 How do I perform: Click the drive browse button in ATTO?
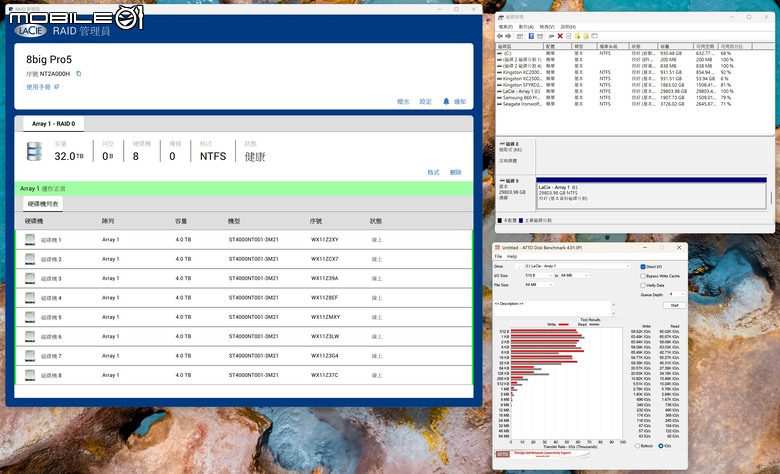(519, 267)
